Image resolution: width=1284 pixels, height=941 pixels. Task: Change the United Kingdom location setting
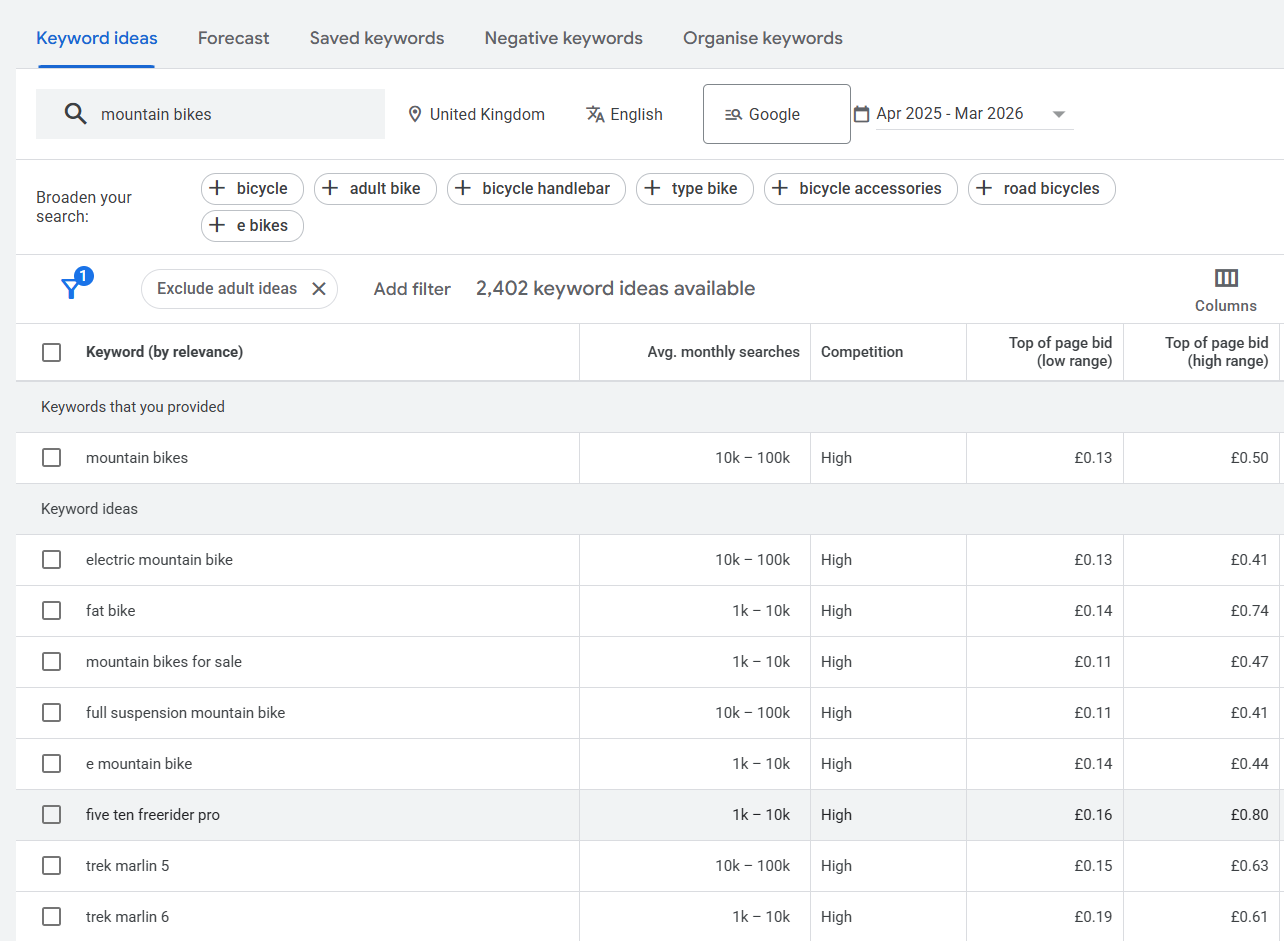click(477, 114)
